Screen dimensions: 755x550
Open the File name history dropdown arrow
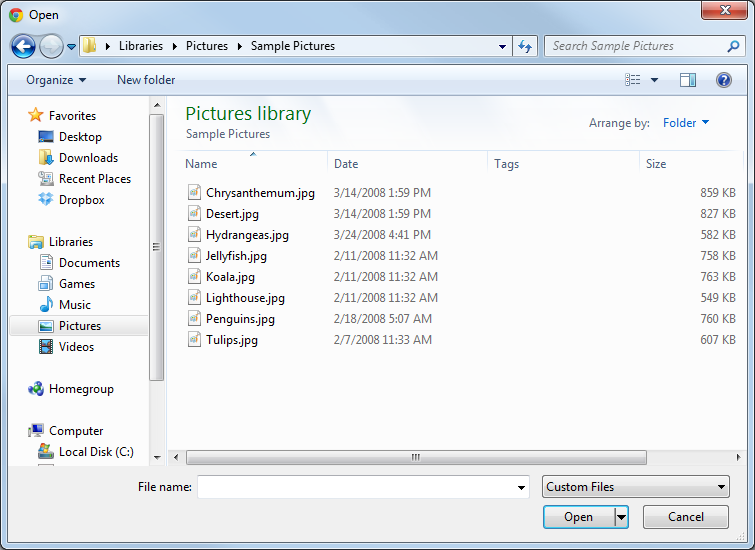pos(521,487)
